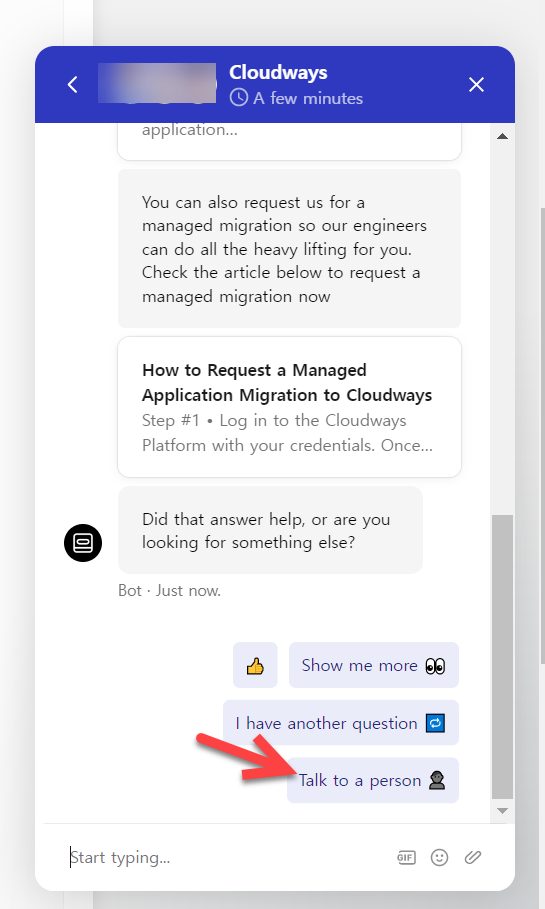Open the GIF picker

406,857
